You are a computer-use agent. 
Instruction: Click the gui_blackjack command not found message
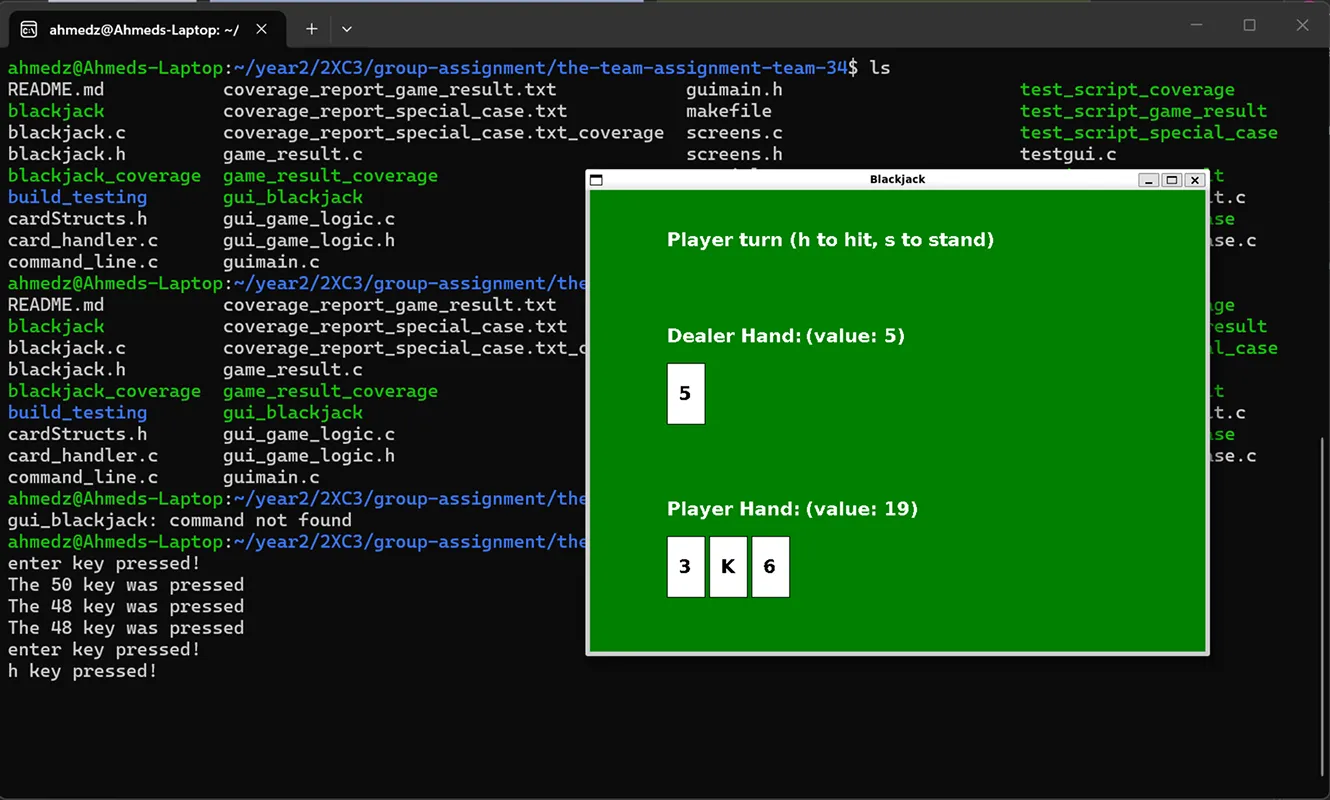(x=180, y=520)
